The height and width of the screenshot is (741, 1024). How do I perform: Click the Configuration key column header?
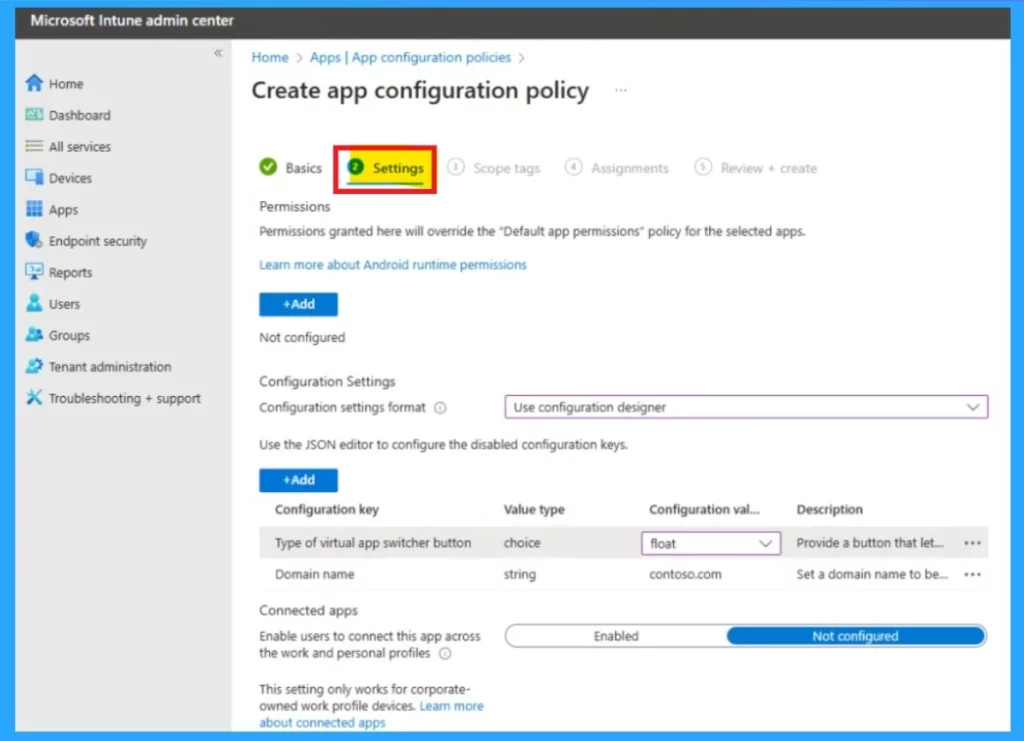[x=327, y=509]
